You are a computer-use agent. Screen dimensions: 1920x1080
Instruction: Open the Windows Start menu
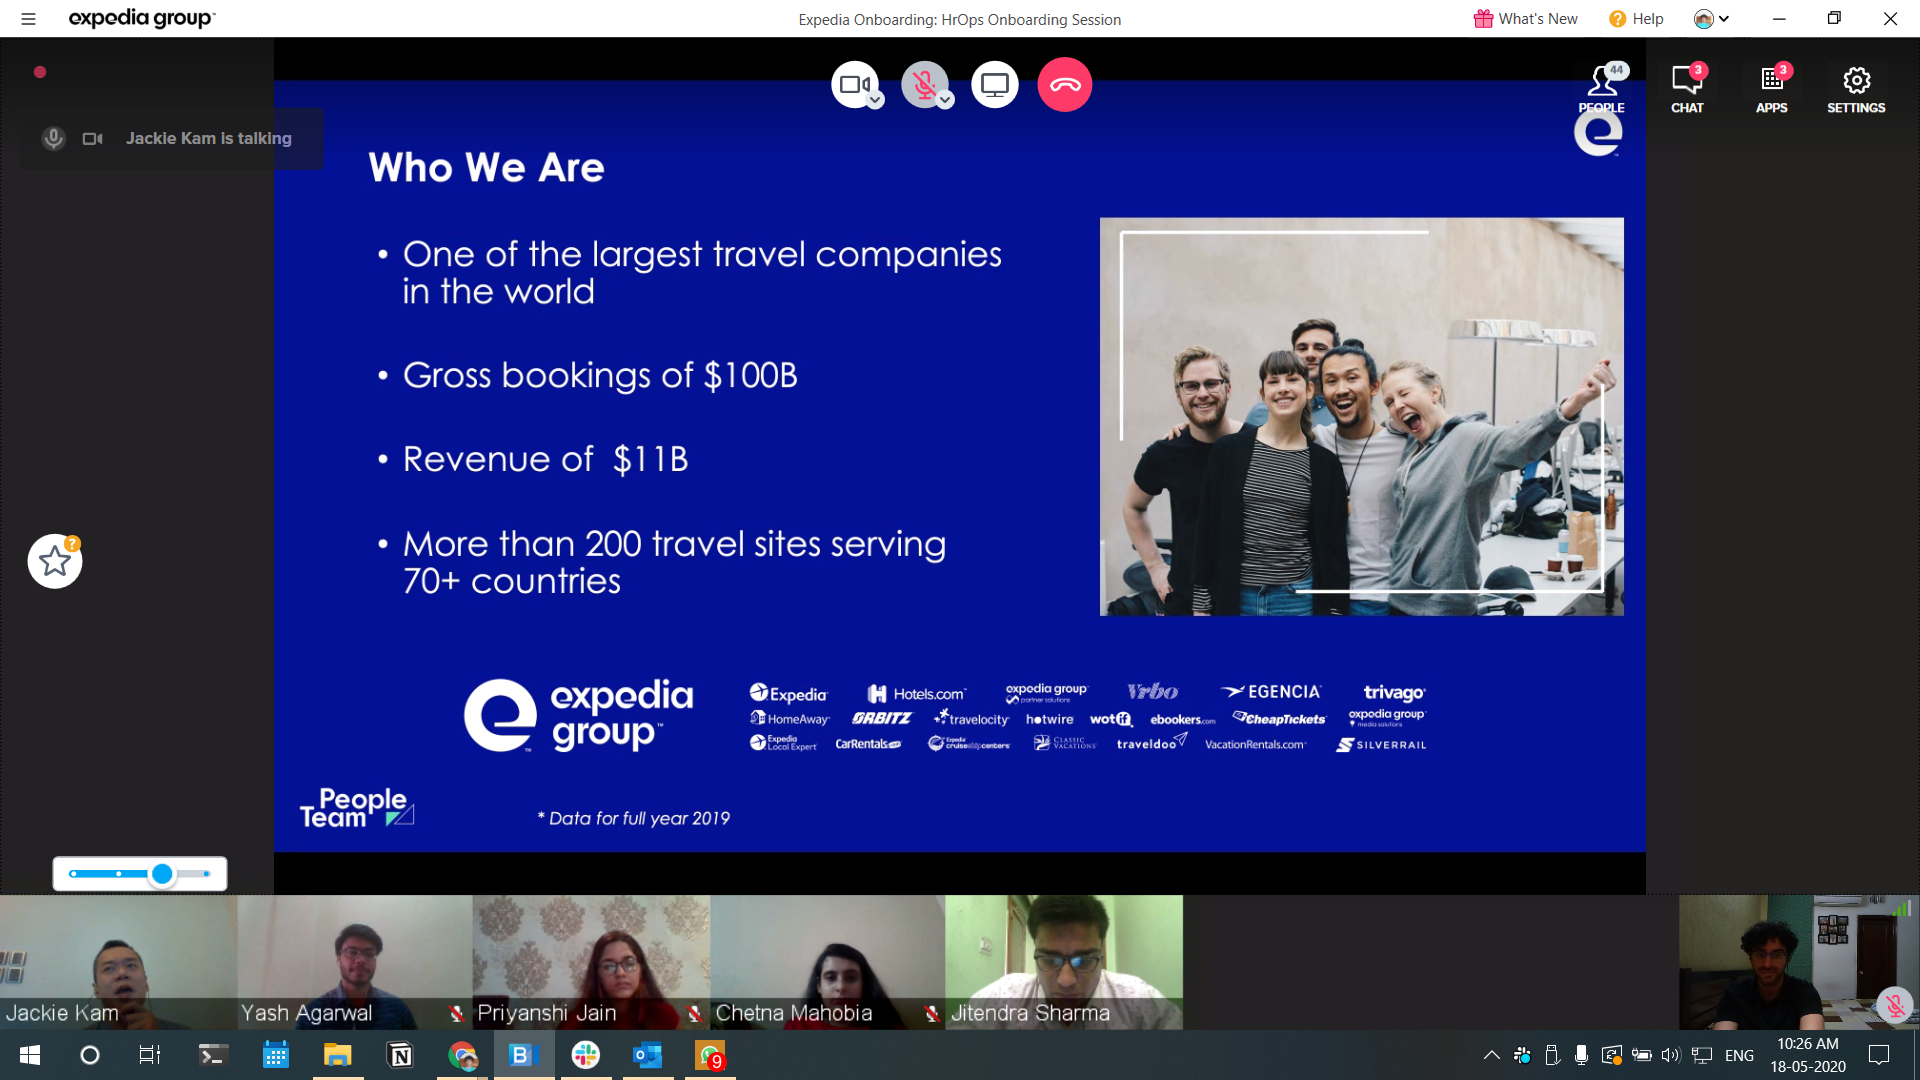pos(30,1055)
